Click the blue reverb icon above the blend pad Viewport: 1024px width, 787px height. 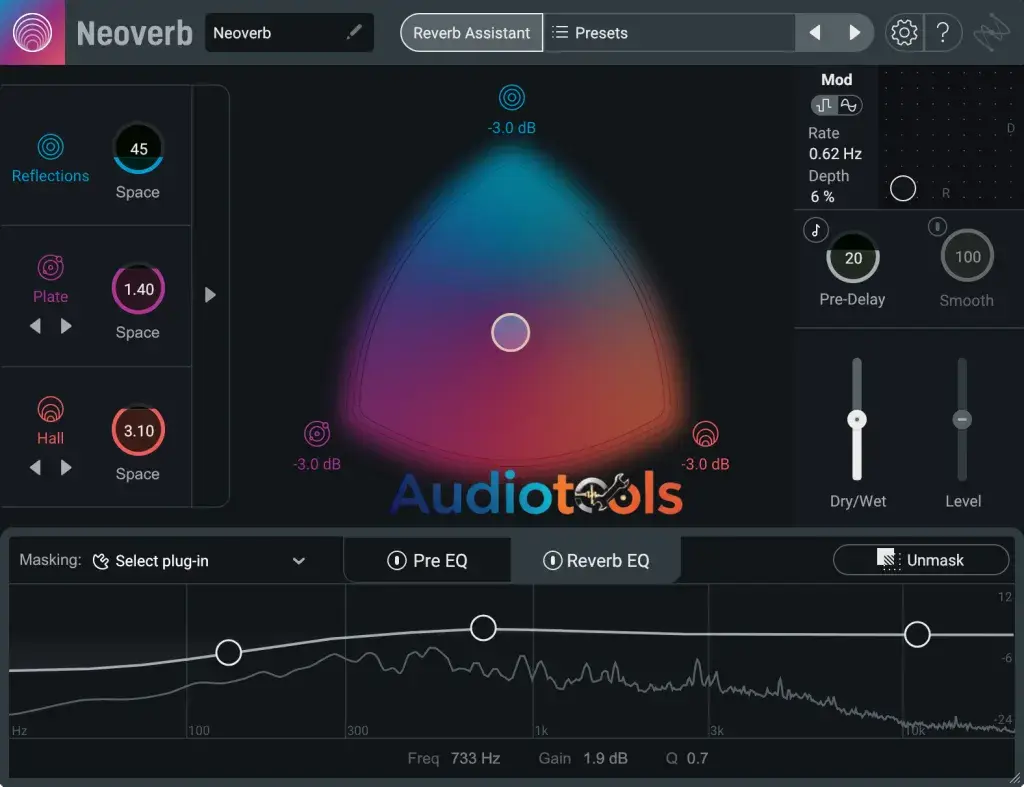[511, 97]
